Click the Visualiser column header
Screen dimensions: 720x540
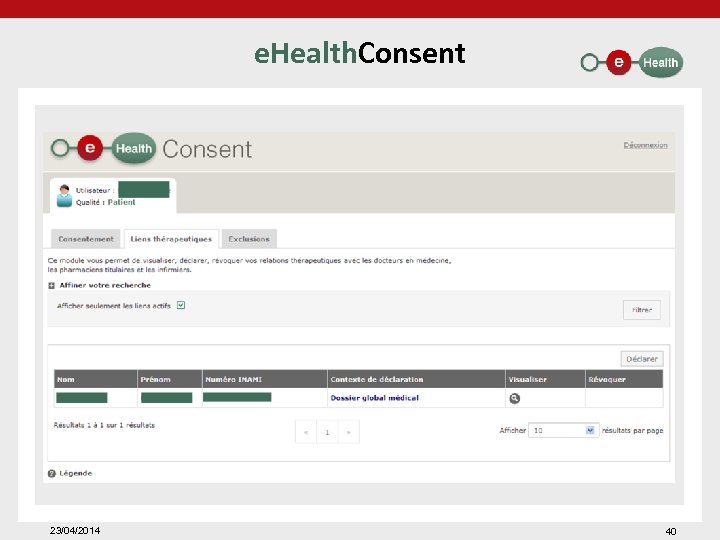tap(545, 379)
